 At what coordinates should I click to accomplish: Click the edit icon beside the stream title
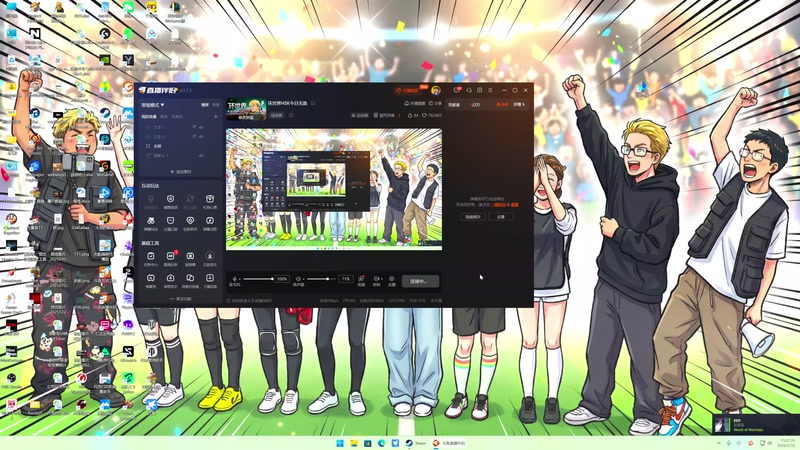(313, 103)
